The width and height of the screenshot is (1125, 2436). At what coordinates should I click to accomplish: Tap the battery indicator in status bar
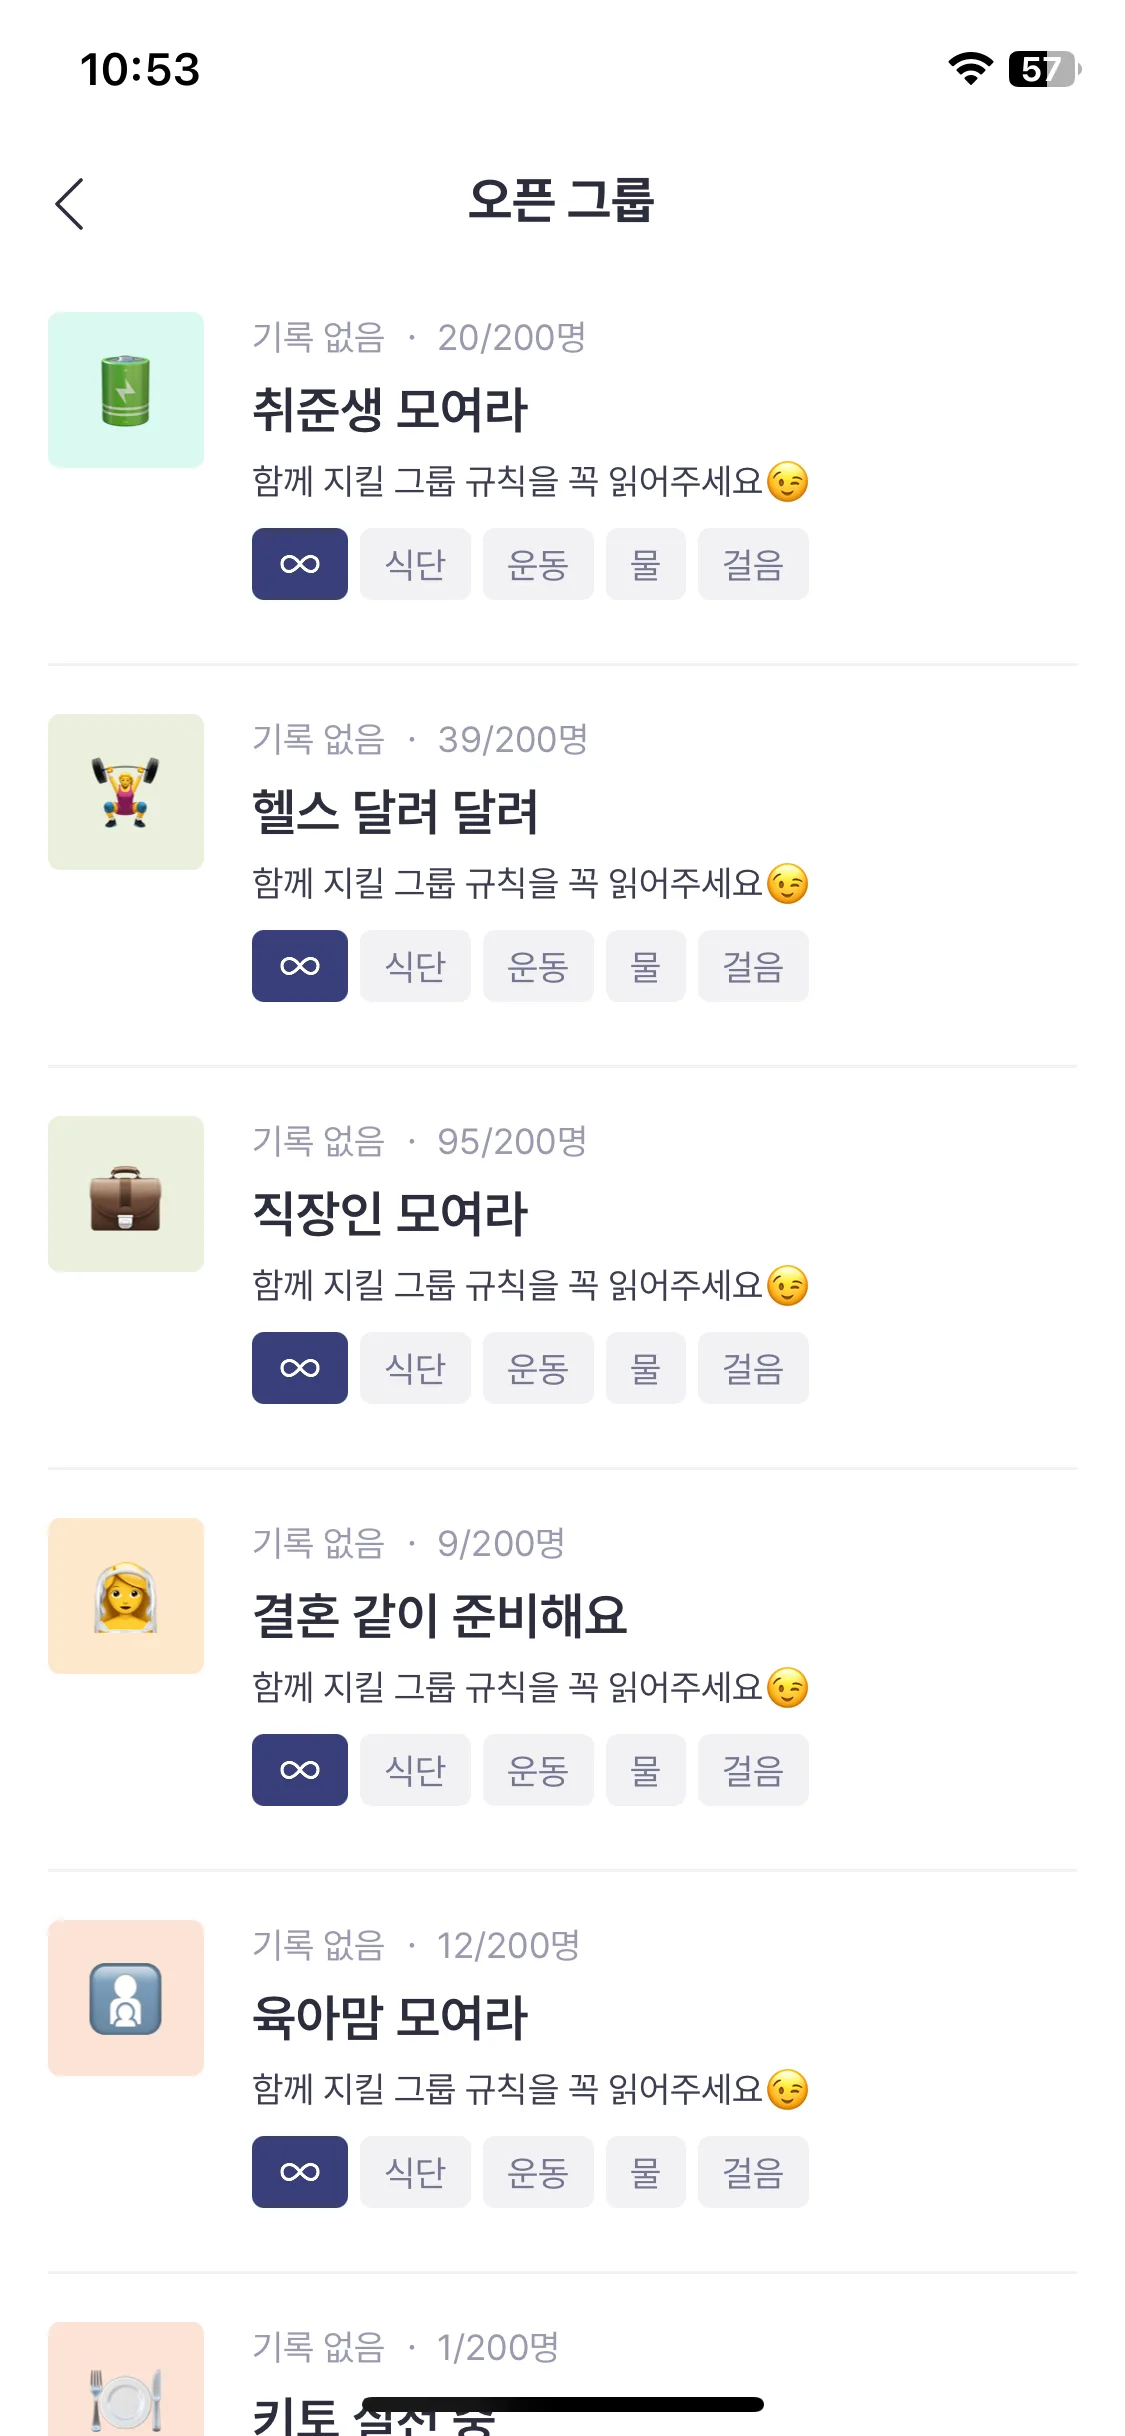point(1045,69)
